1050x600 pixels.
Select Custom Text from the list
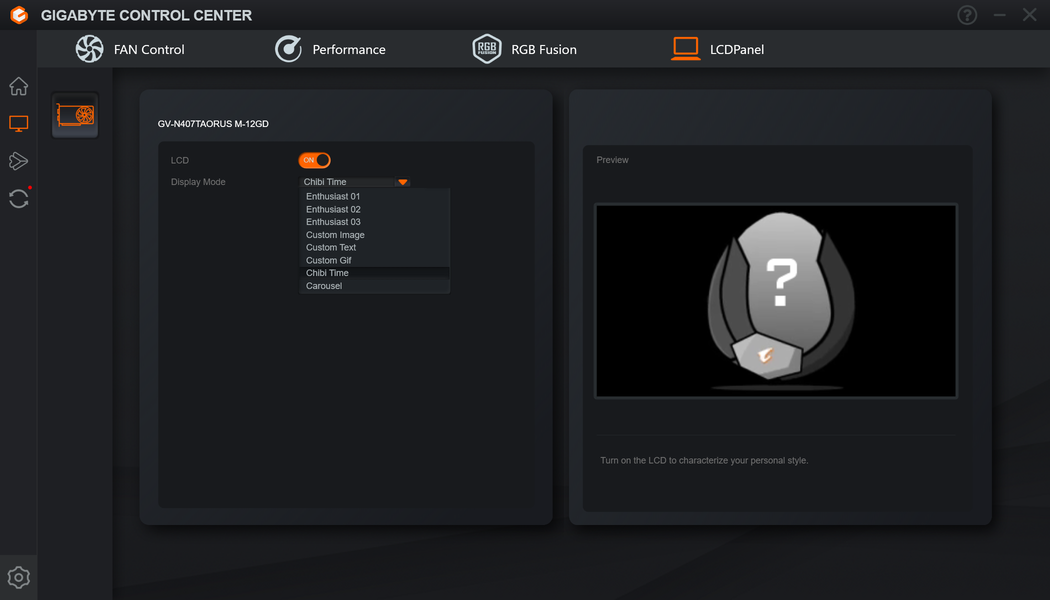(374, 247)
